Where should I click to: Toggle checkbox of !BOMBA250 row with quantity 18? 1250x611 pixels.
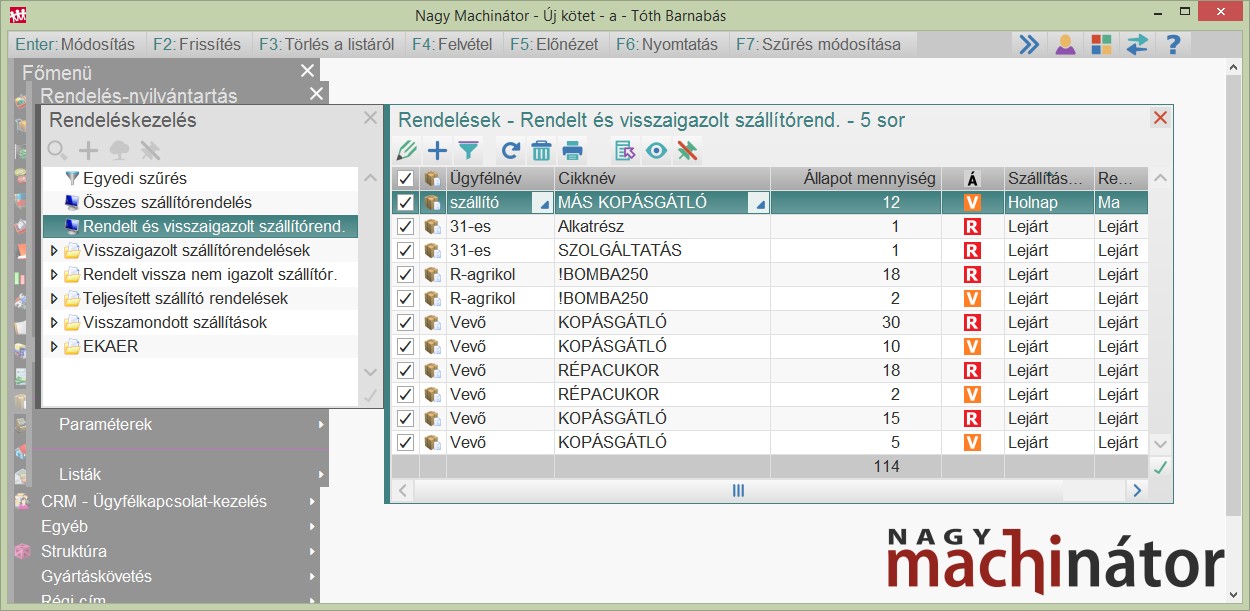pos(405,275)
